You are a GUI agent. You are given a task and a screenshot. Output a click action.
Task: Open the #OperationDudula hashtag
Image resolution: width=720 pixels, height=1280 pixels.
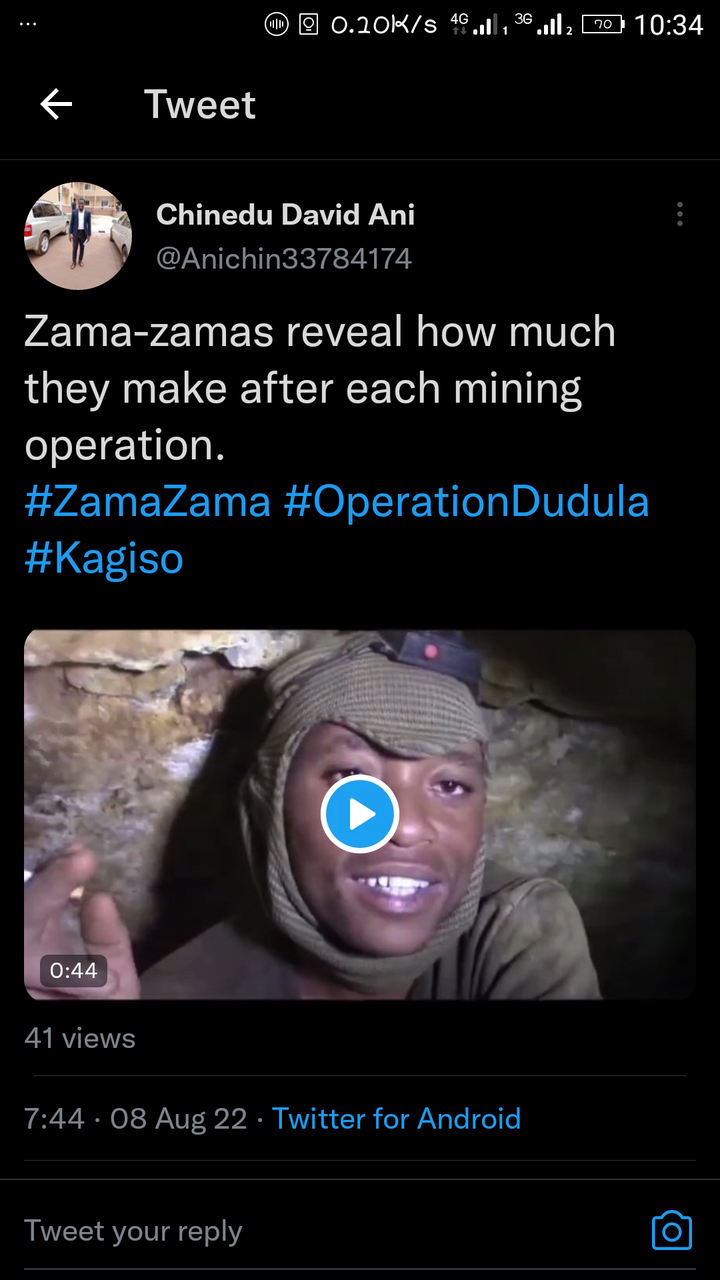(466, 502)
